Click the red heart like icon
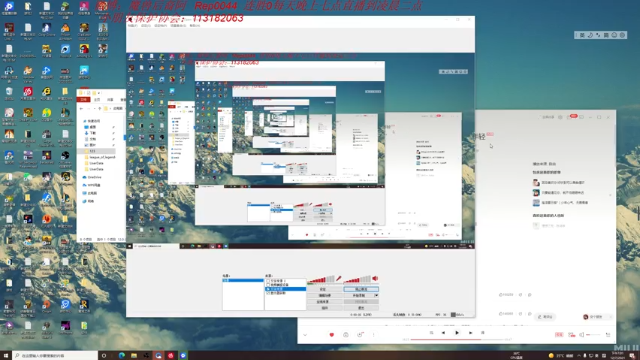 tap(331, 335)
